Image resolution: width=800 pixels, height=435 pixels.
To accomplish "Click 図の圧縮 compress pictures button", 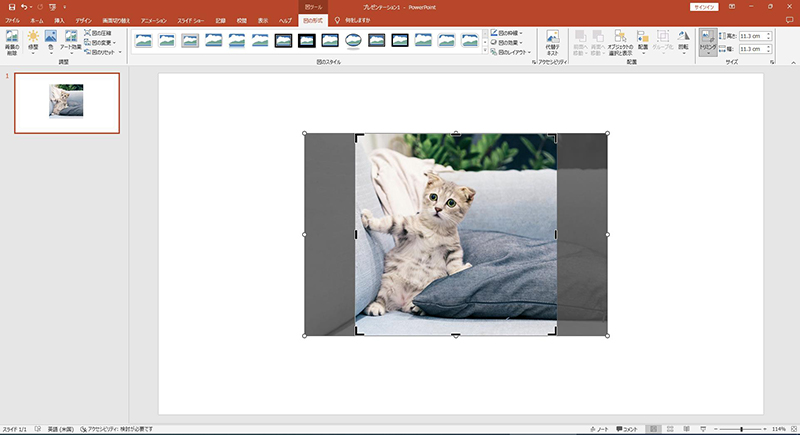I will pos(102,32).
